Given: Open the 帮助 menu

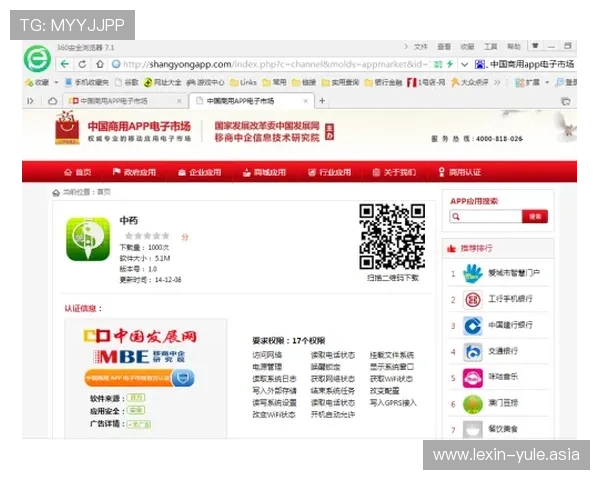Looking at the screenshot, I should pos(514,47).
